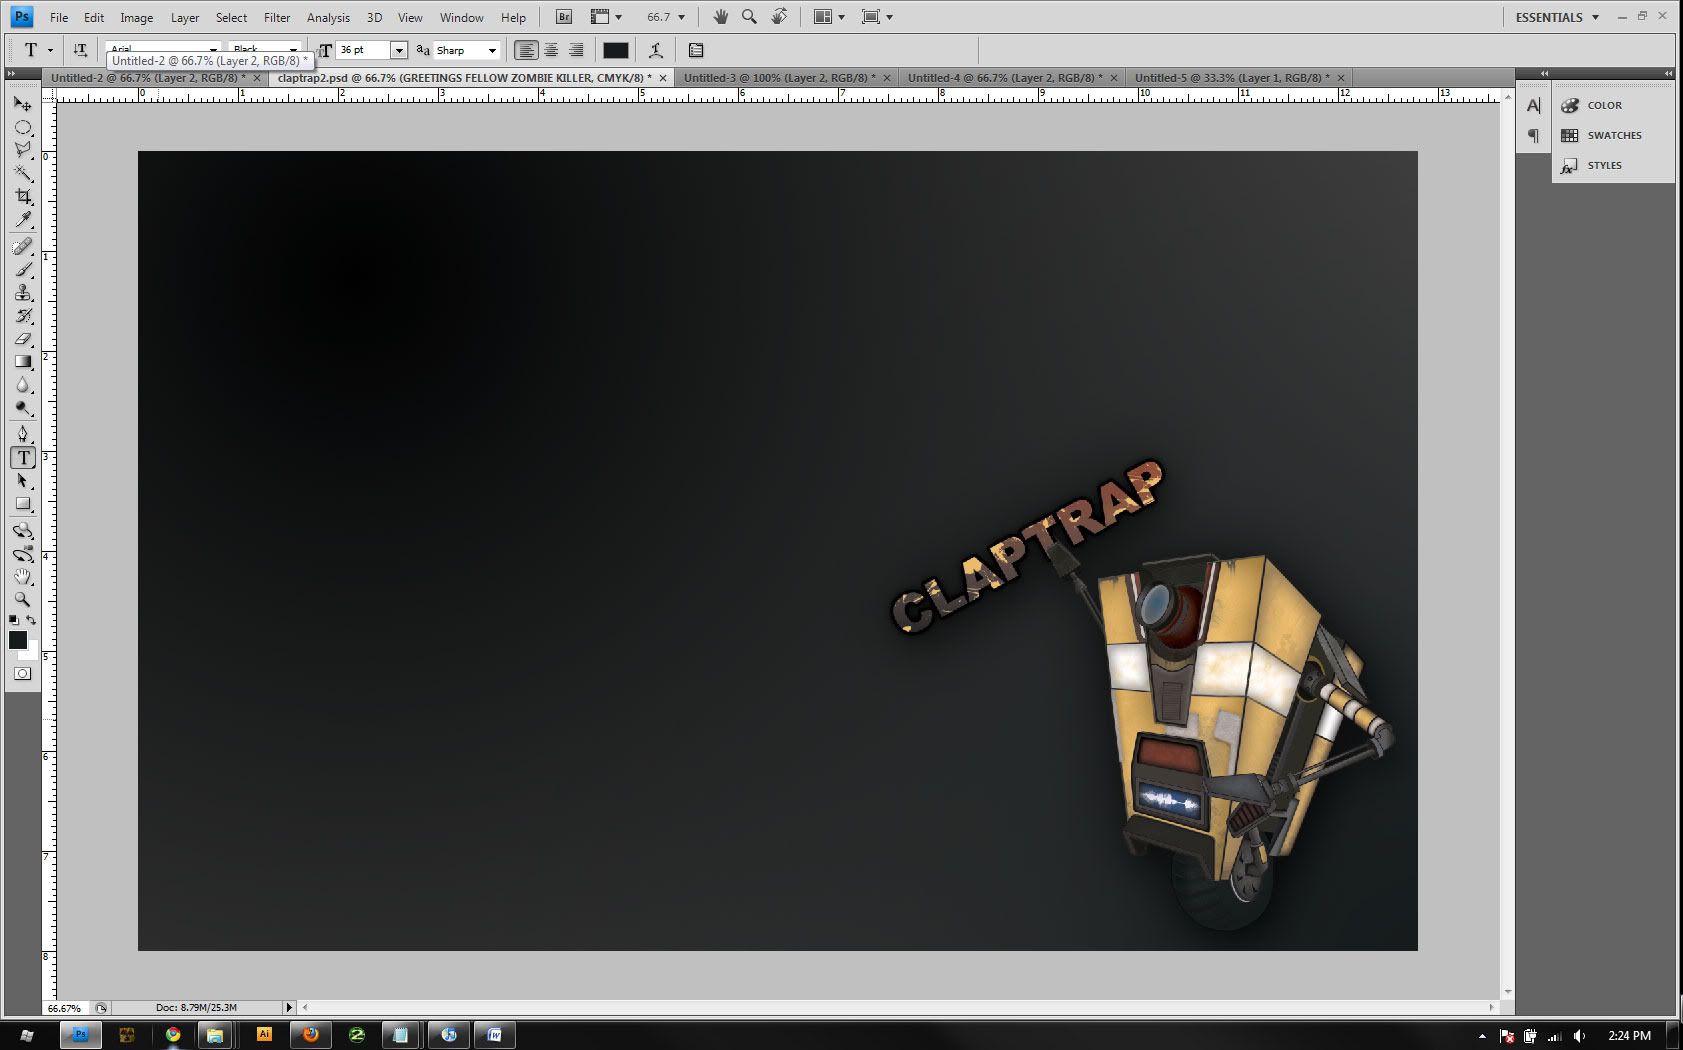1683x1050 pixels.
Task: Open the warp text dialog
Action: [656, 50]
